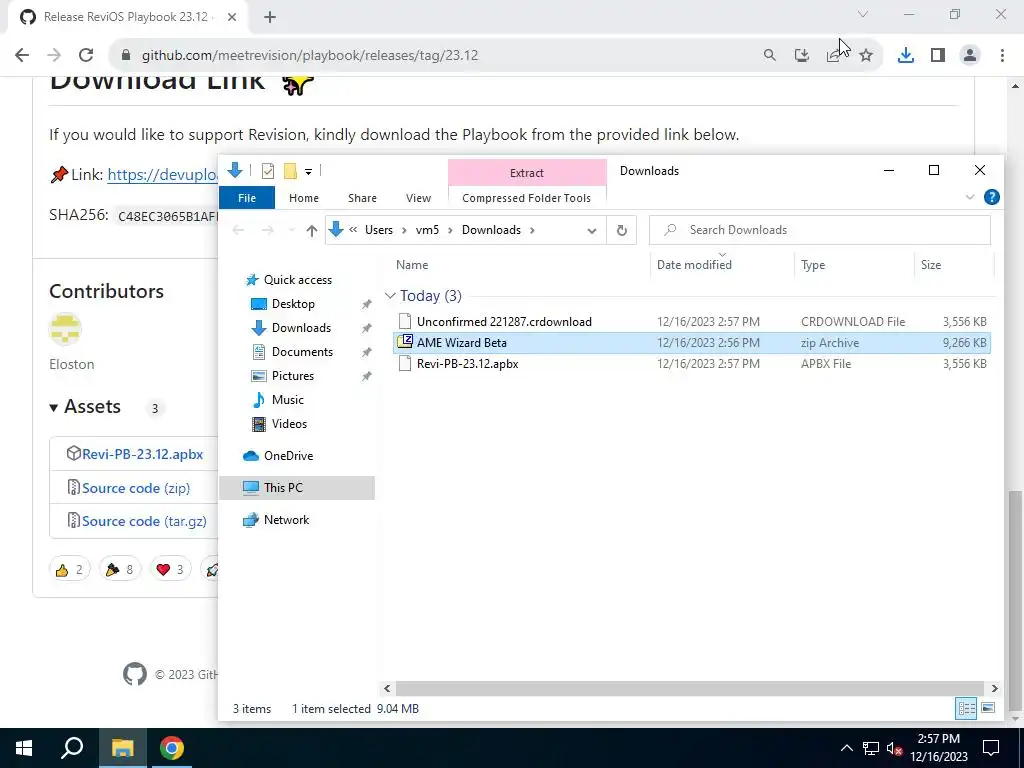Image resolution: width=1024 pixels, height=768 pixels.
Task: Select Network in navigation pane
Action: coord(286,520)
